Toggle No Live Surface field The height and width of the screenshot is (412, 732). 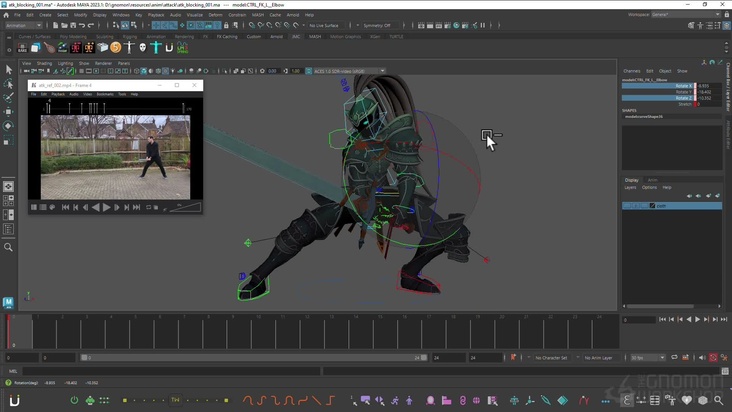tap(325, 26)
